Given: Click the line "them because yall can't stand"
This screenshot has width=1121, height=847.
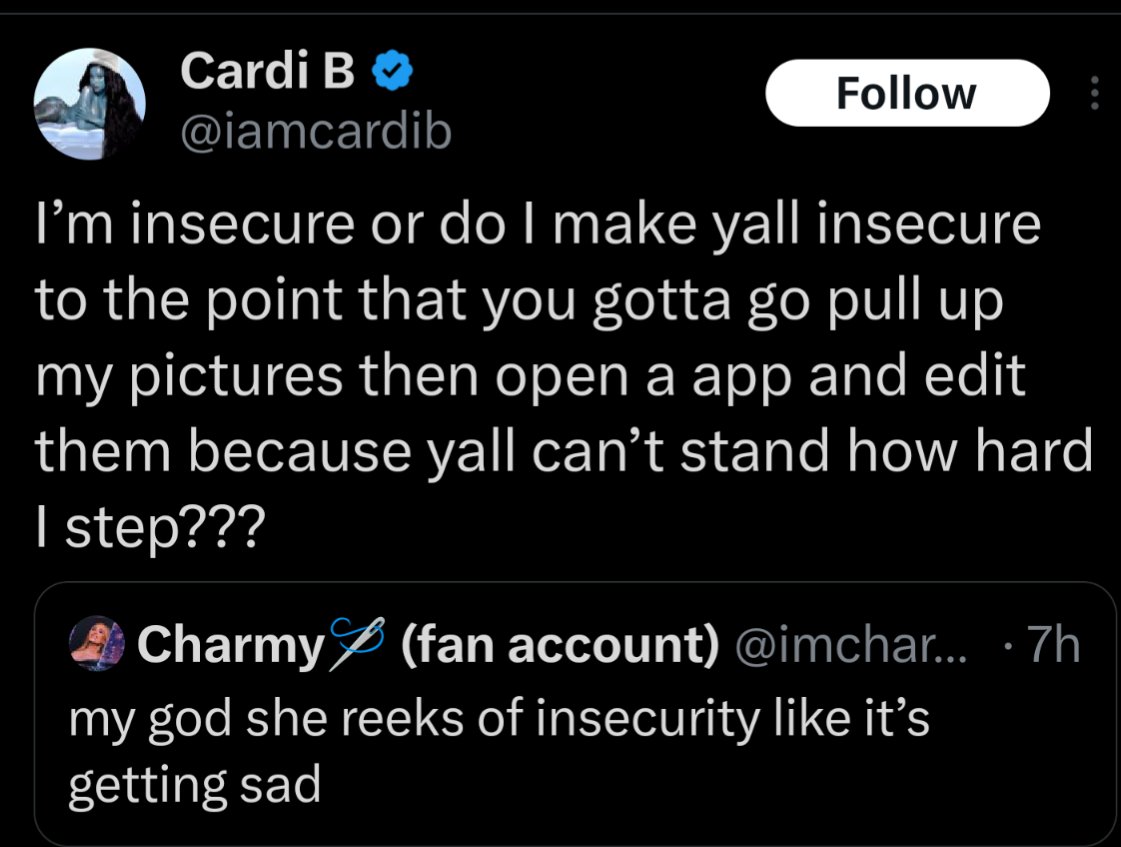Looking at the screenshot, I should (563, 450).
